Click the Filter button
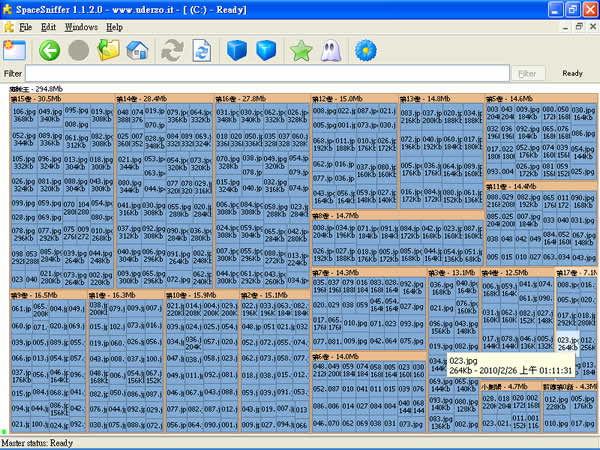The image size is (600, 450). point(528,73)
